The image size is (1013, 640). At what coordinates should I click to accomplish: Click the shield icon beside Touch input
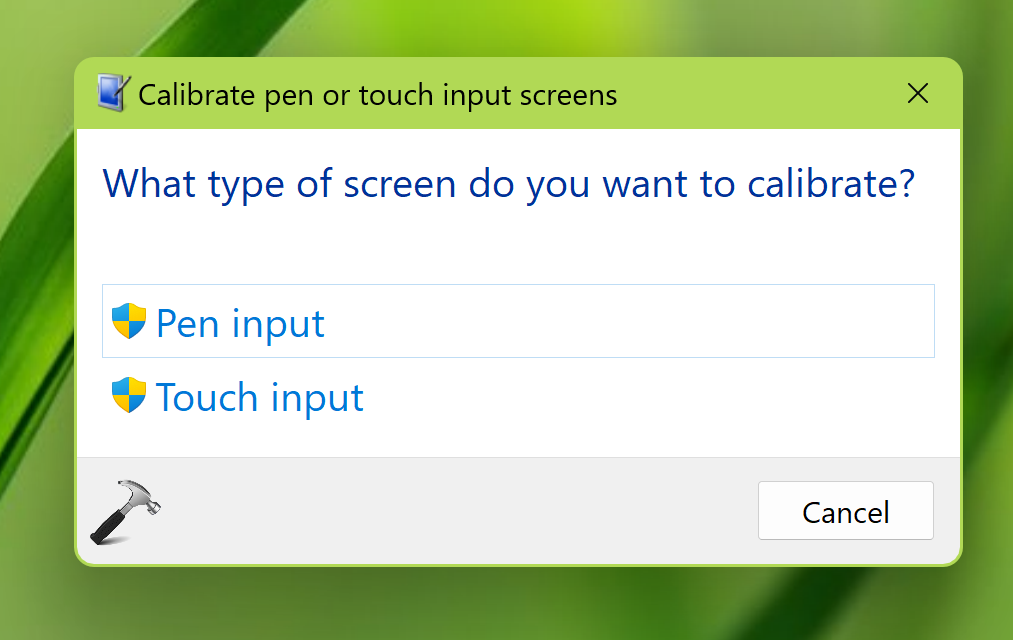tap(129, 396)
